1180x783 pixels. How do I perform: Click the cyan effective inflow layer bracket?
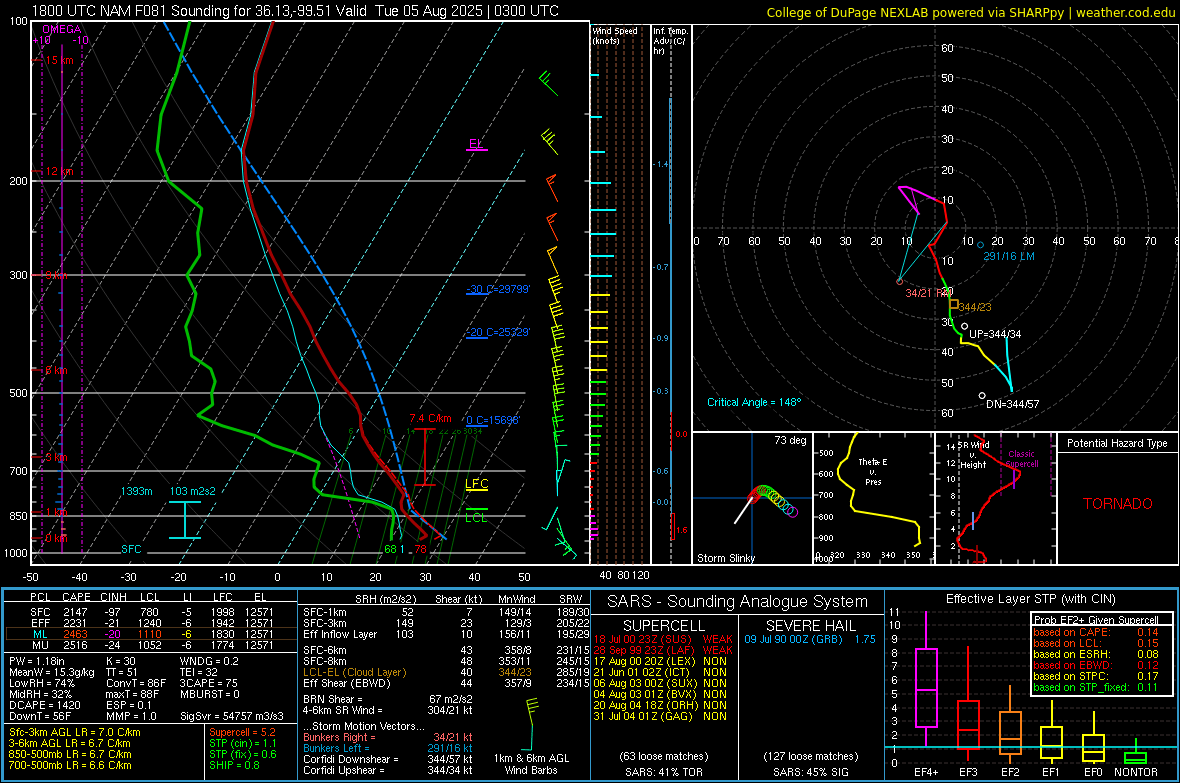coord(184,519)
